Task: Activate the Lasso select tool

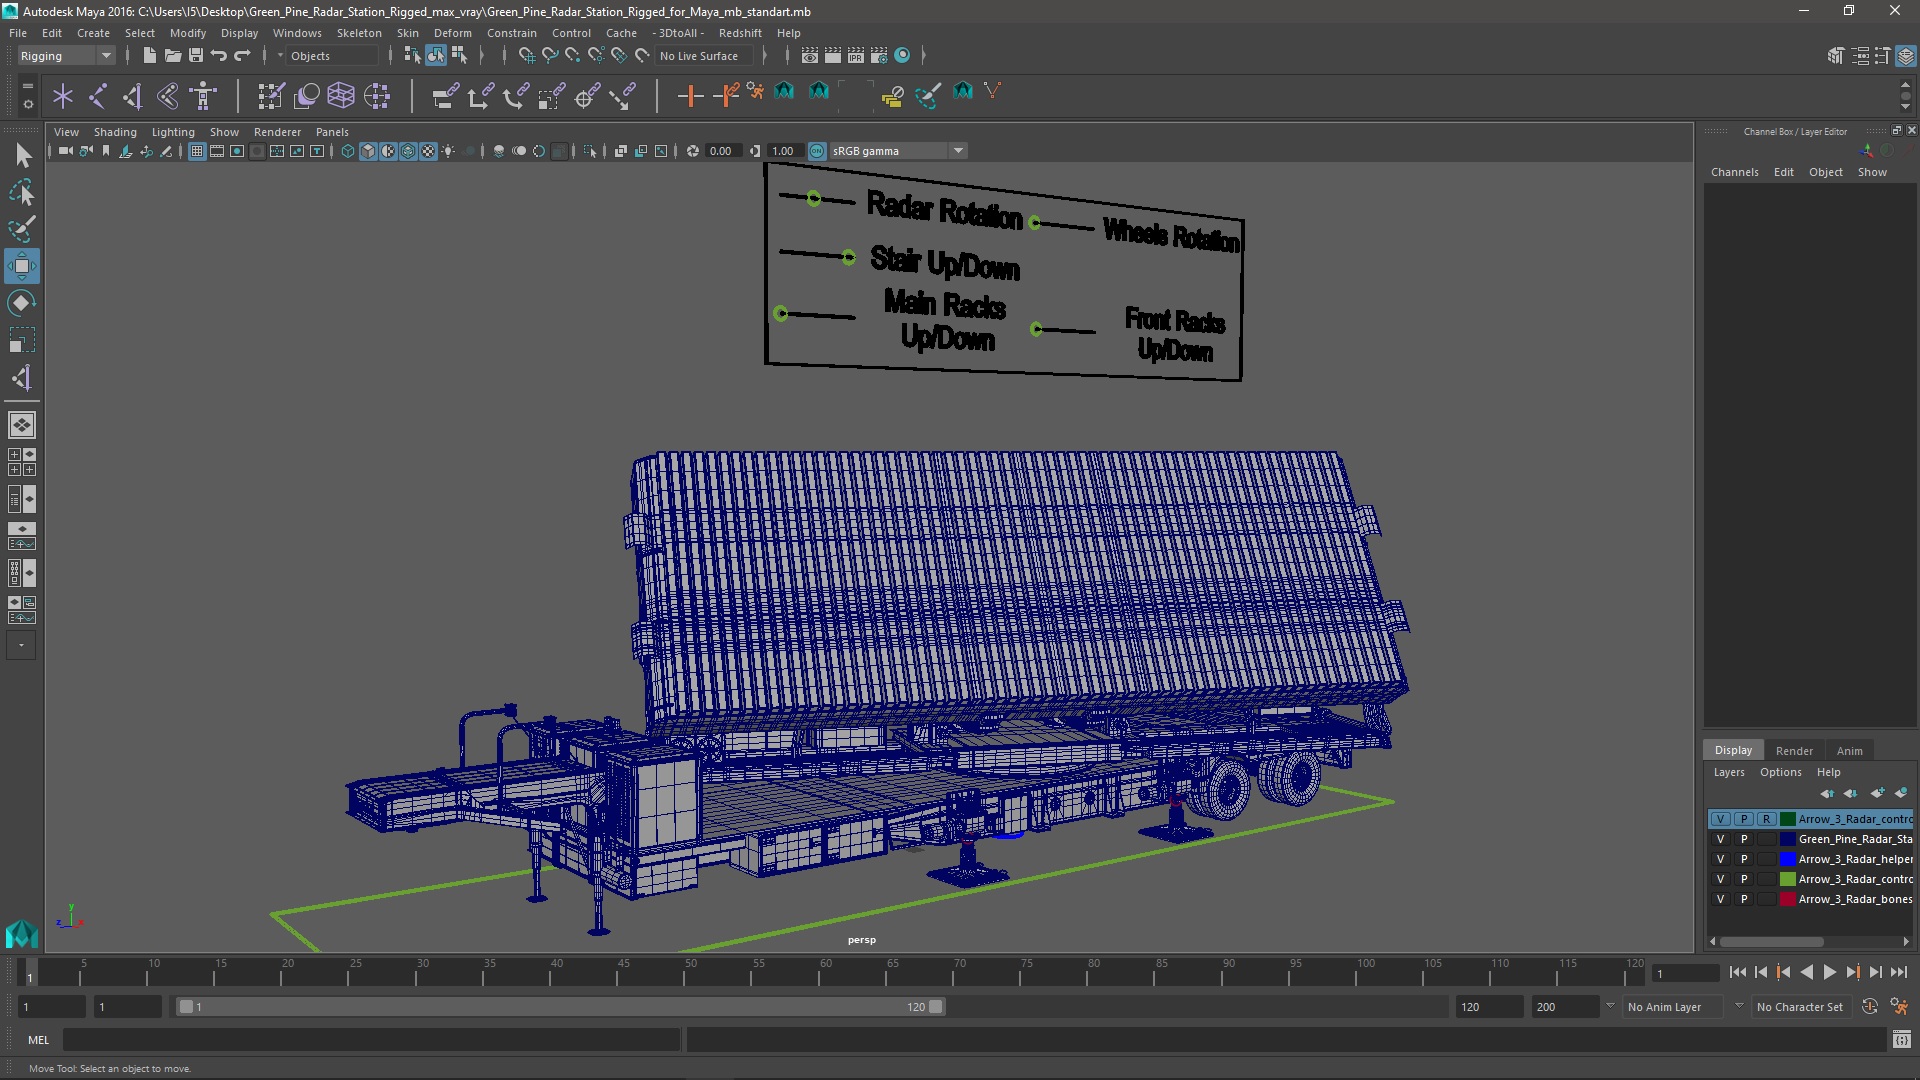Action: coord(21,192)
